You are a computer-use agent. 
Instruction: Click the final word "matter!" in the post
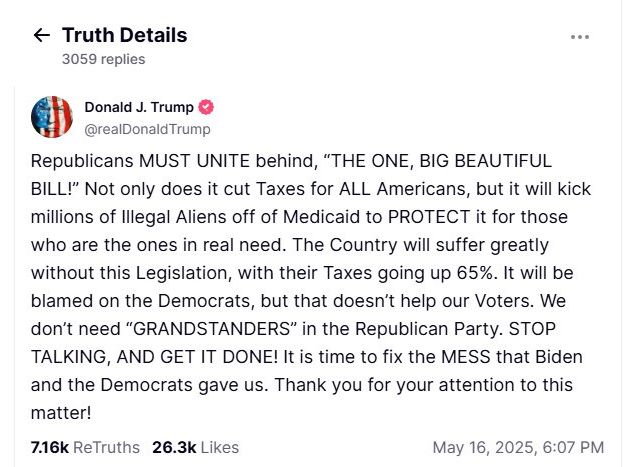click(61, 413)
